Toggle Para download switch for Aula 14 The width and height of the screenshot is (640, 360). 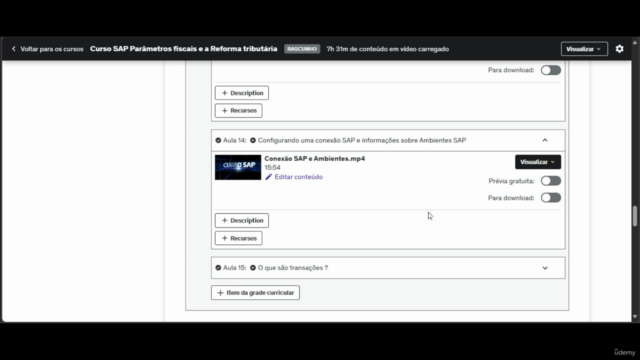(551, 198)
